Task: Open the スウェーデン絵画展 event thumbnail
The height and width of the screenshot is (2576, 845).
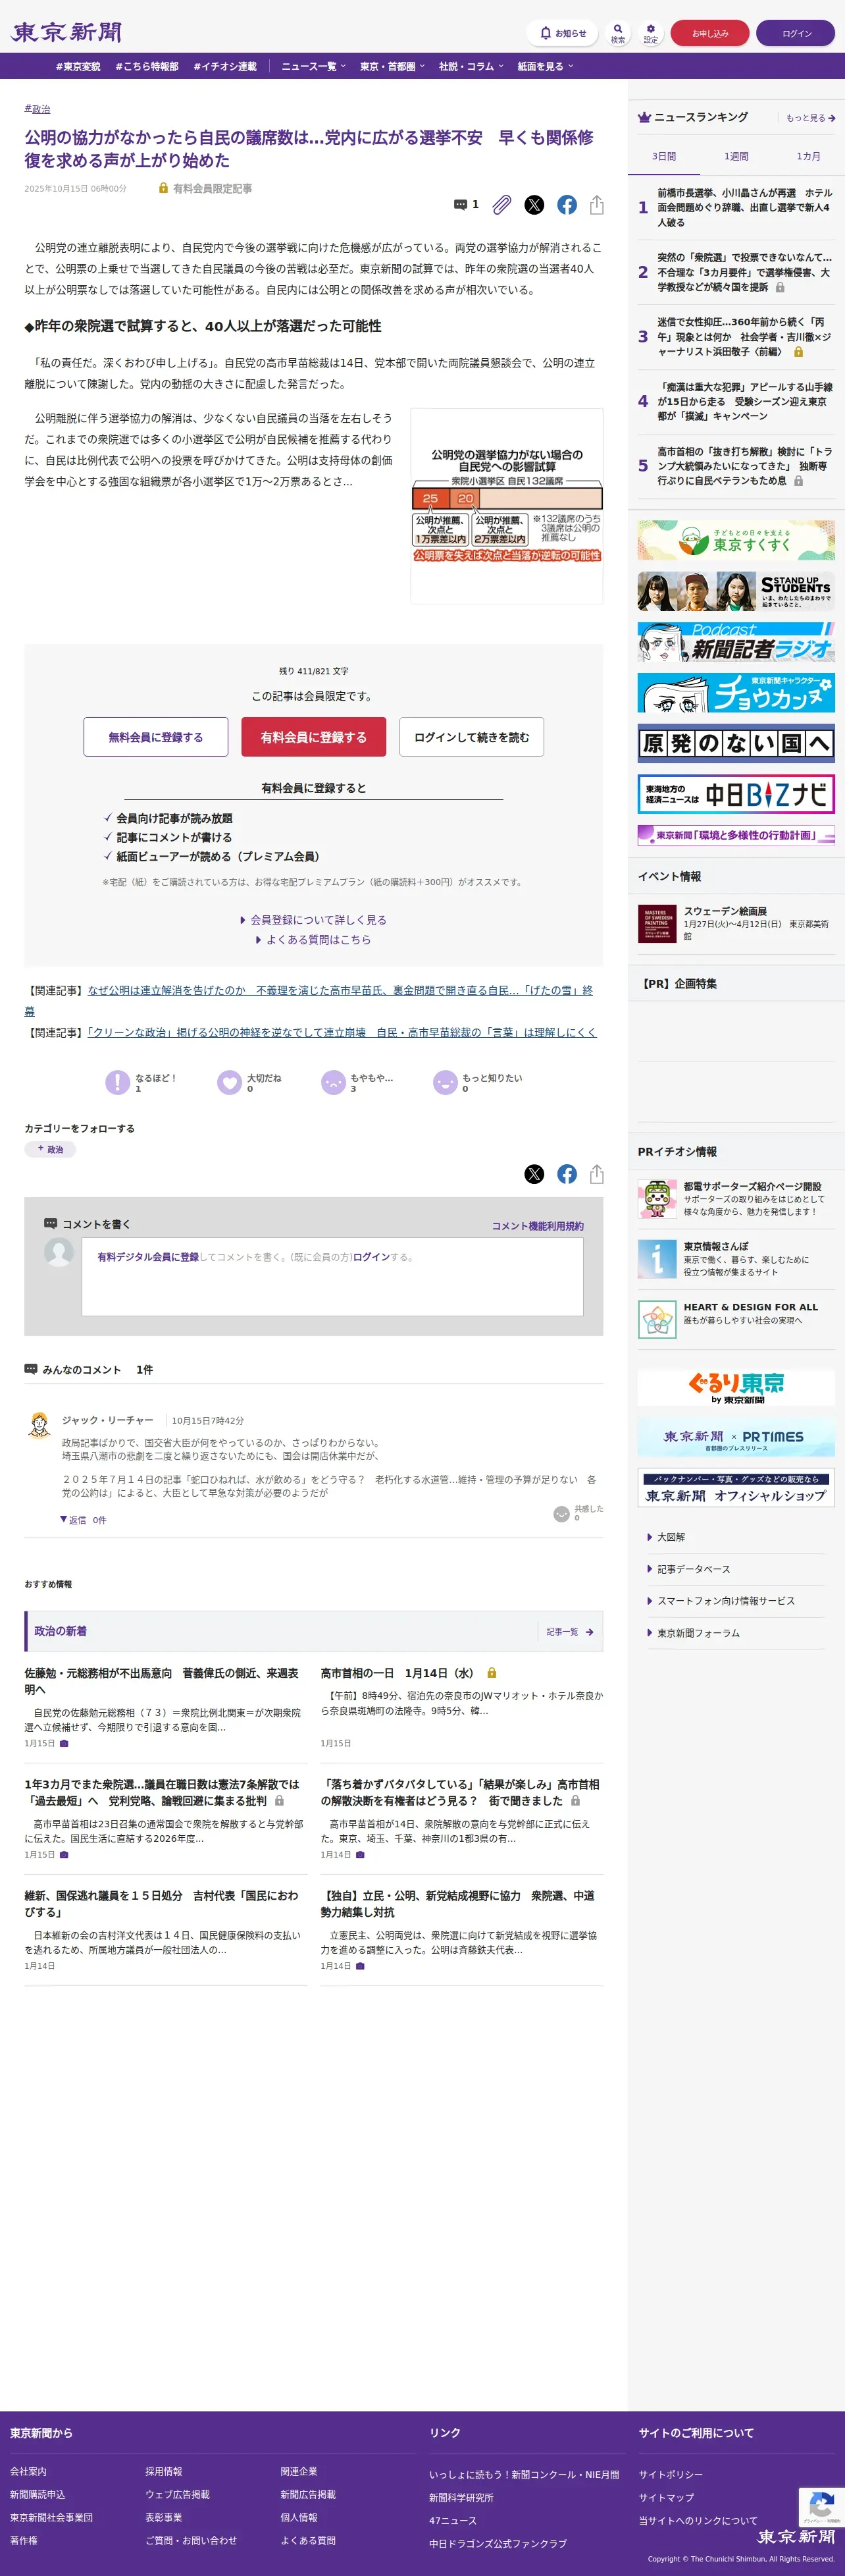Action: (x=657, y=924)
